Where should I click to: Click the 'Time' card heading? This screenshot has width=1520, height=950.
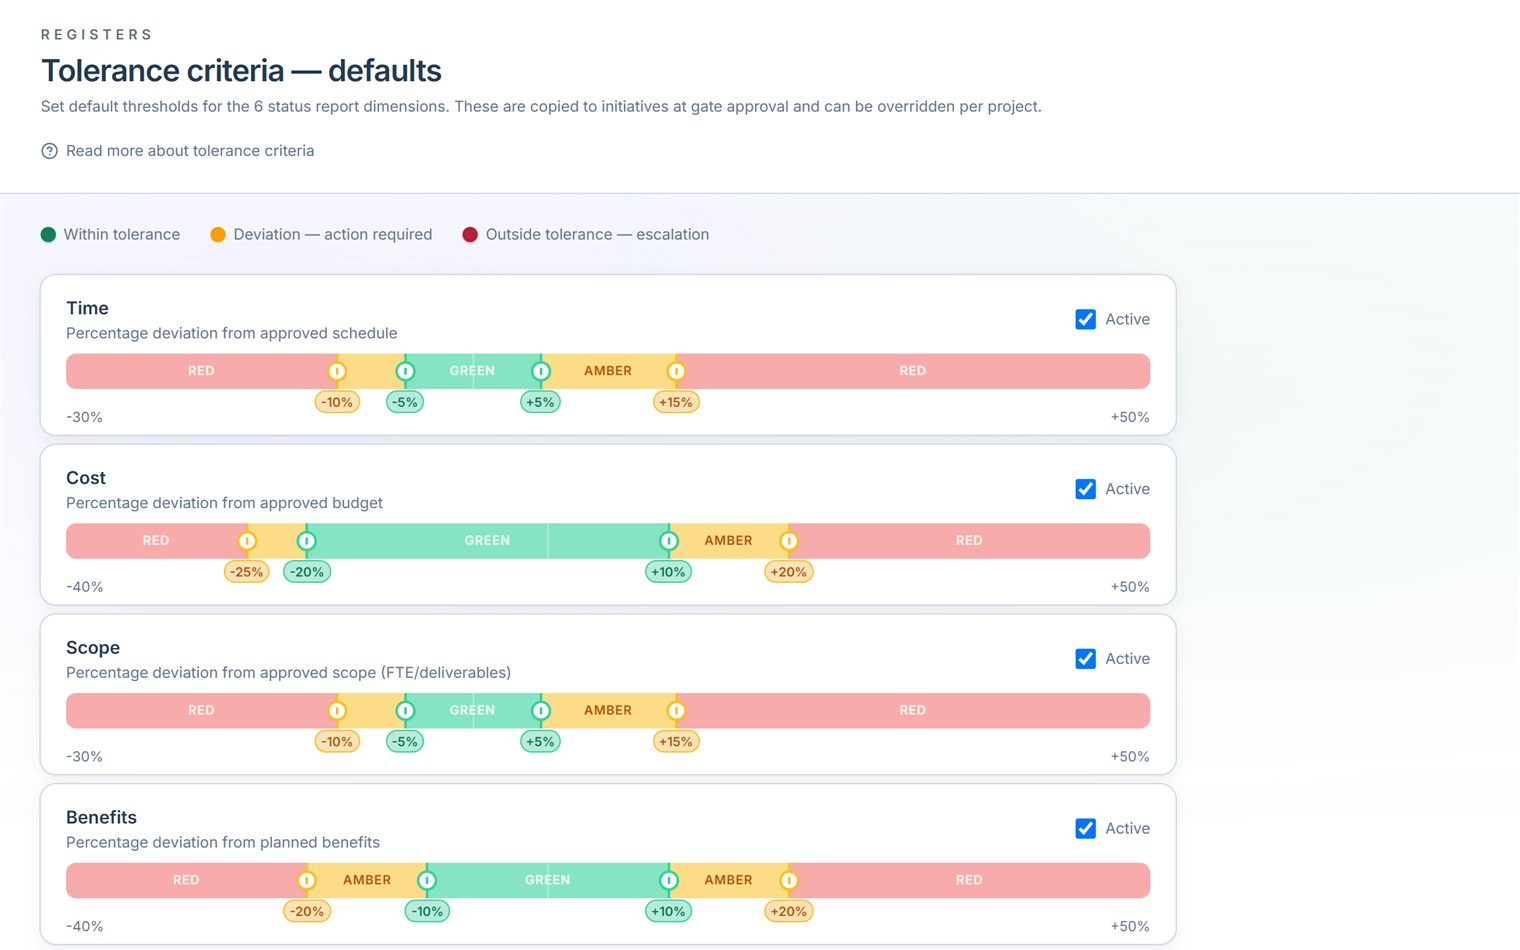[87, 308]
